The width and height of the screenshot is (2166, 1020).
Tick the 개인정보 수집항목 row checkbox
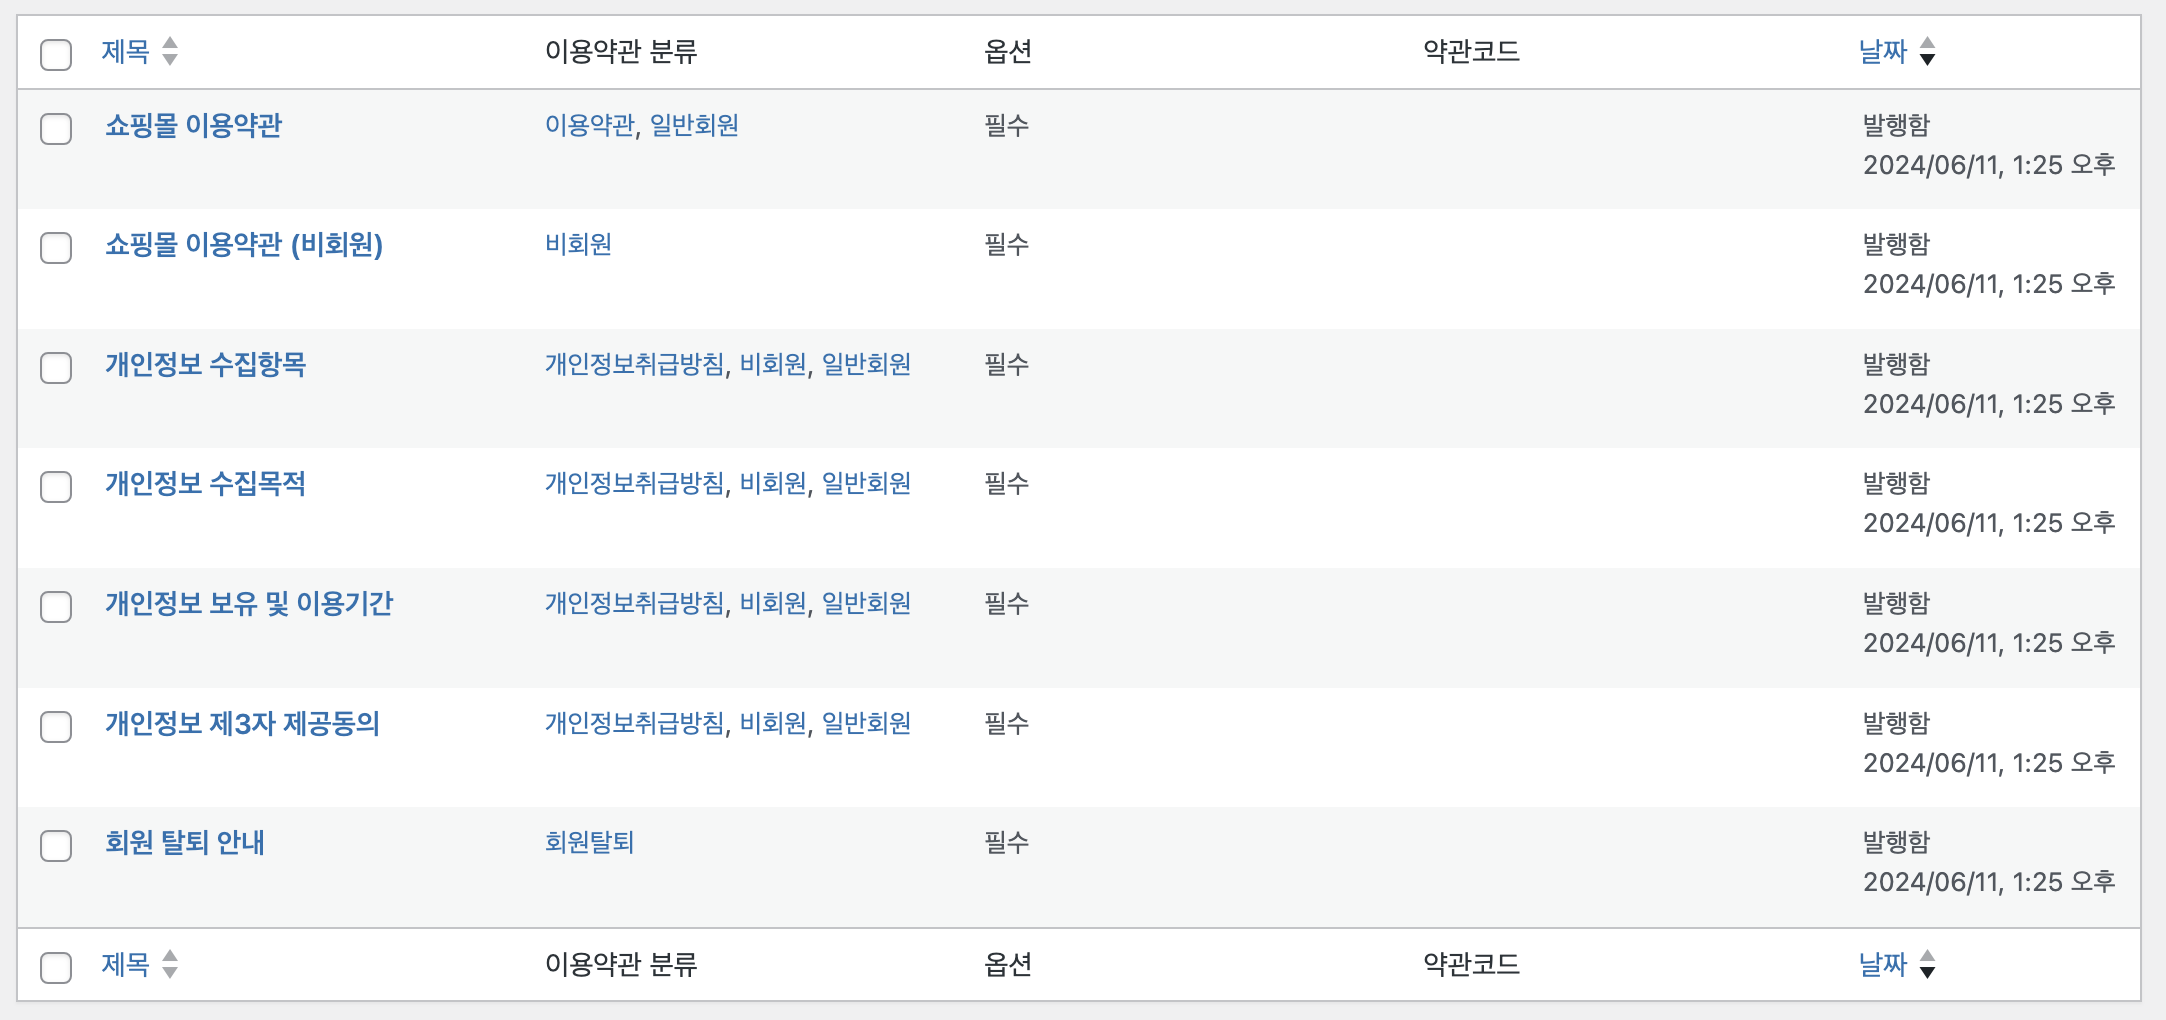pos(56,368)
